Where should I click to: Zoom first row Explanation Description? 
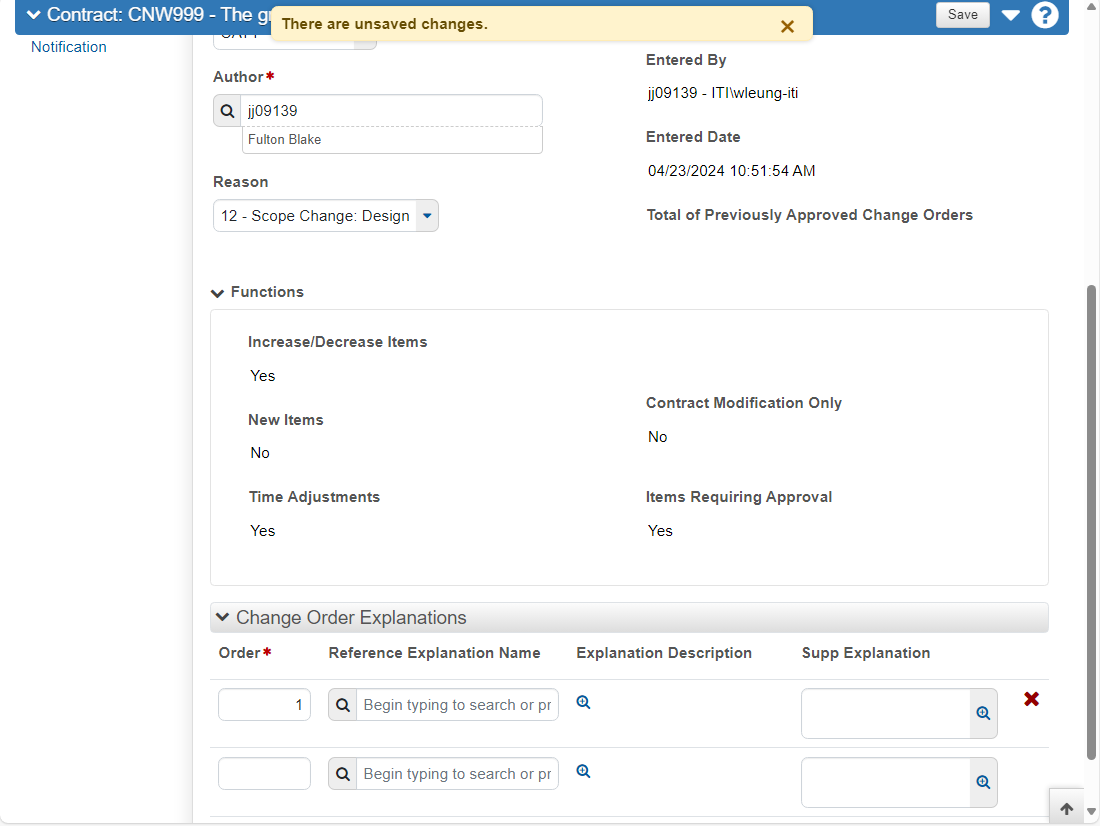tap(583, 702)
